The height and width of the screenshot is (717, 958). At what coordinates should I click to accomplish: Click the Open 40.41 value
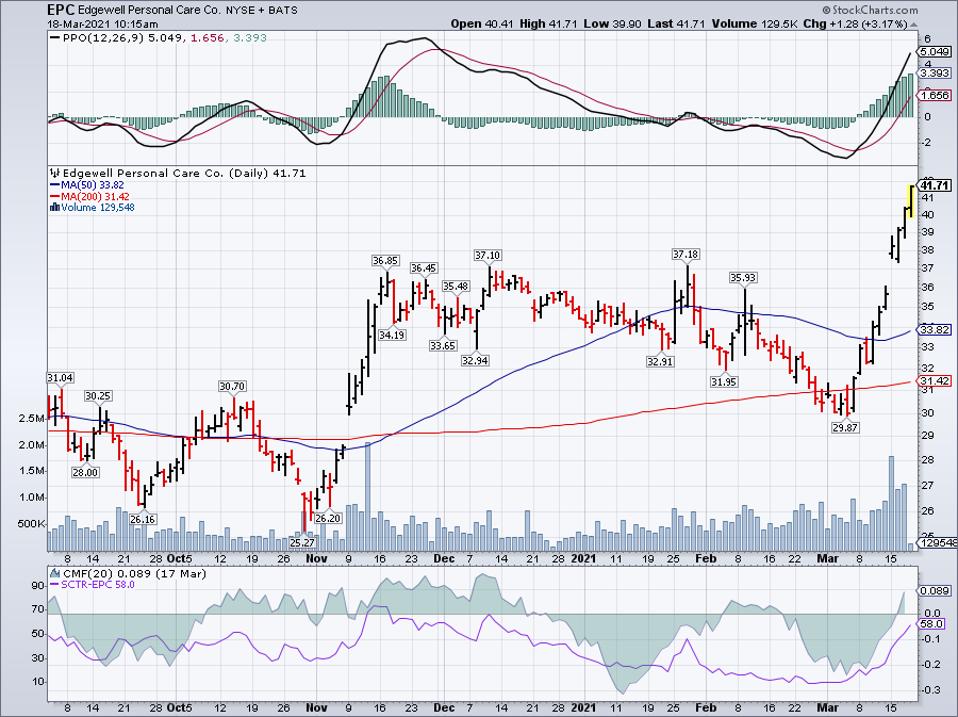(483, 24)
